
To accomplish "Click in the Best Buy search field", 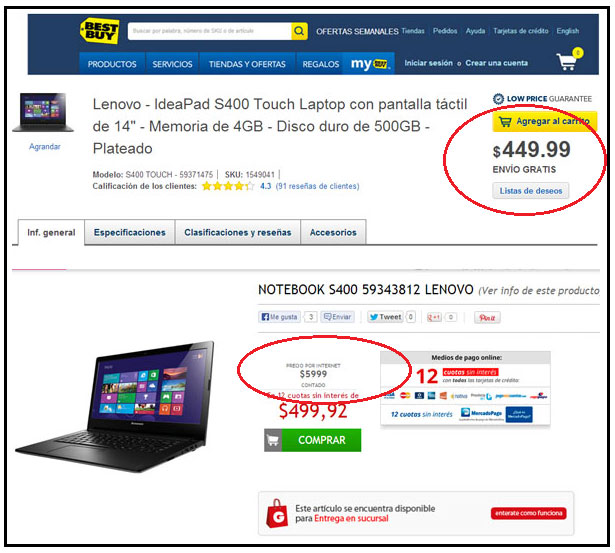I will click(x=209, y=31).
